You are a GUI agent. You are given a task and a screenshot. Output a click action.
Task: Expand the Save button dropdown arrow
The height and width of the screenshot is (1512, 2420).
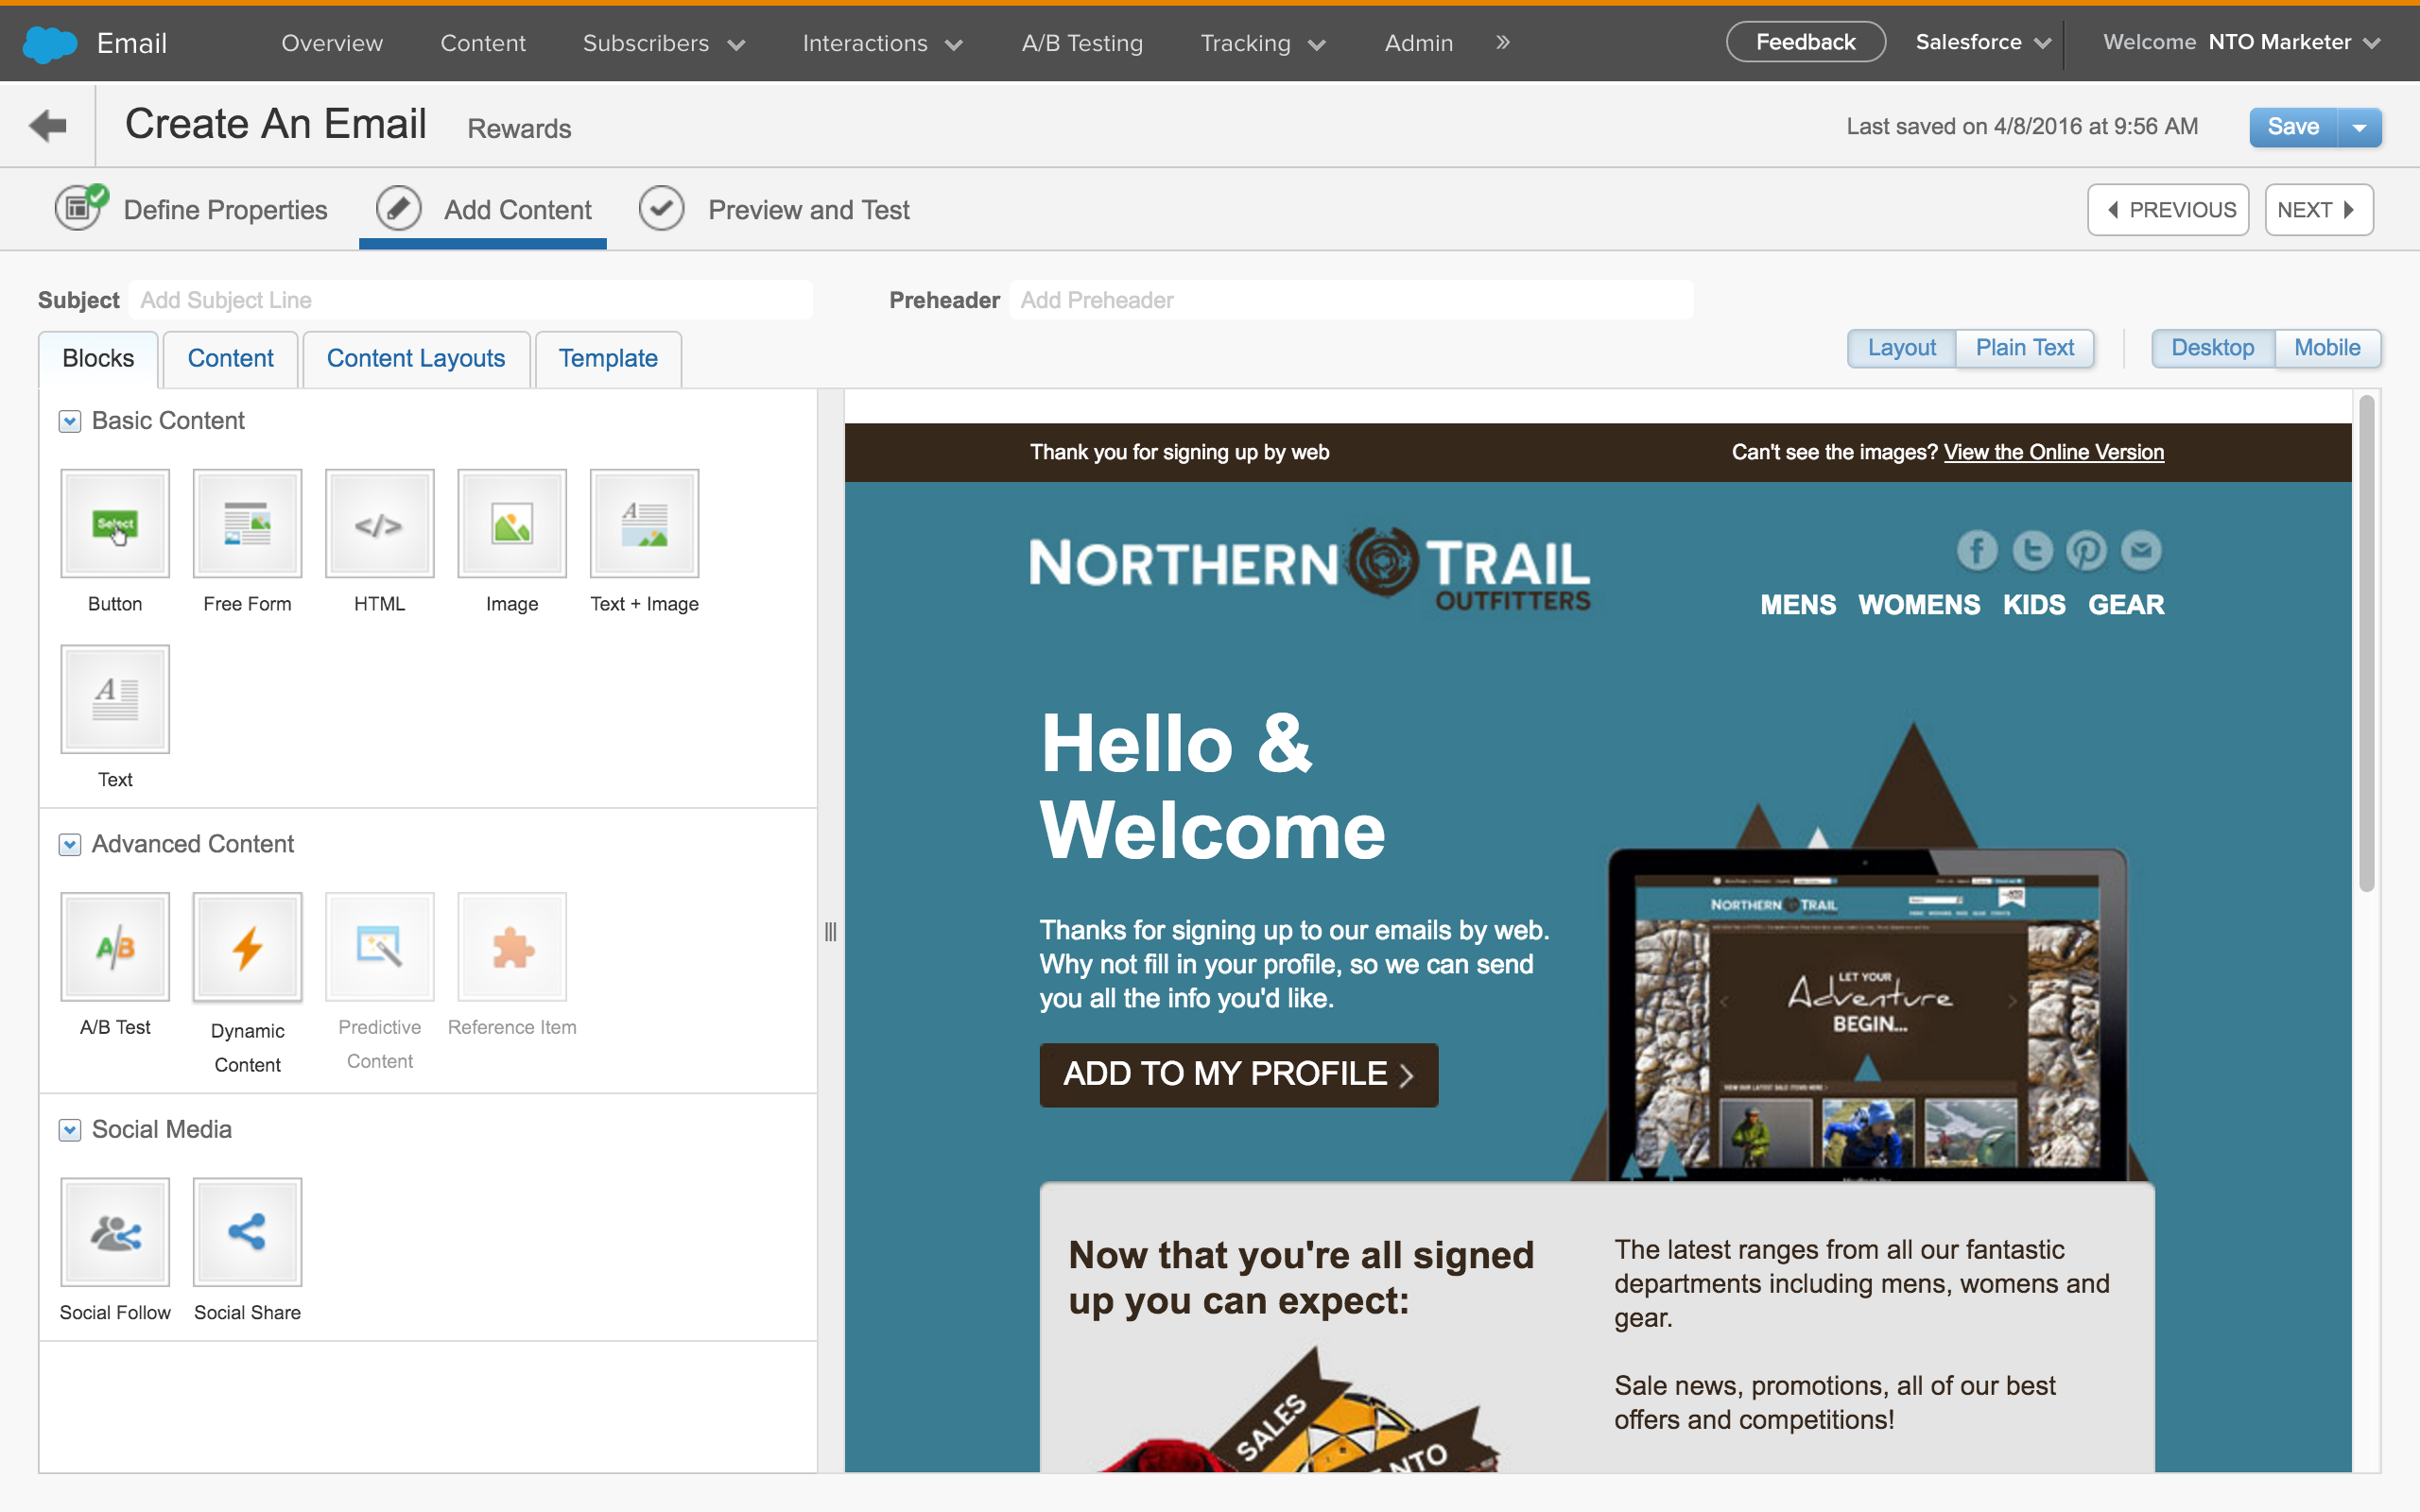[2359, 126]
